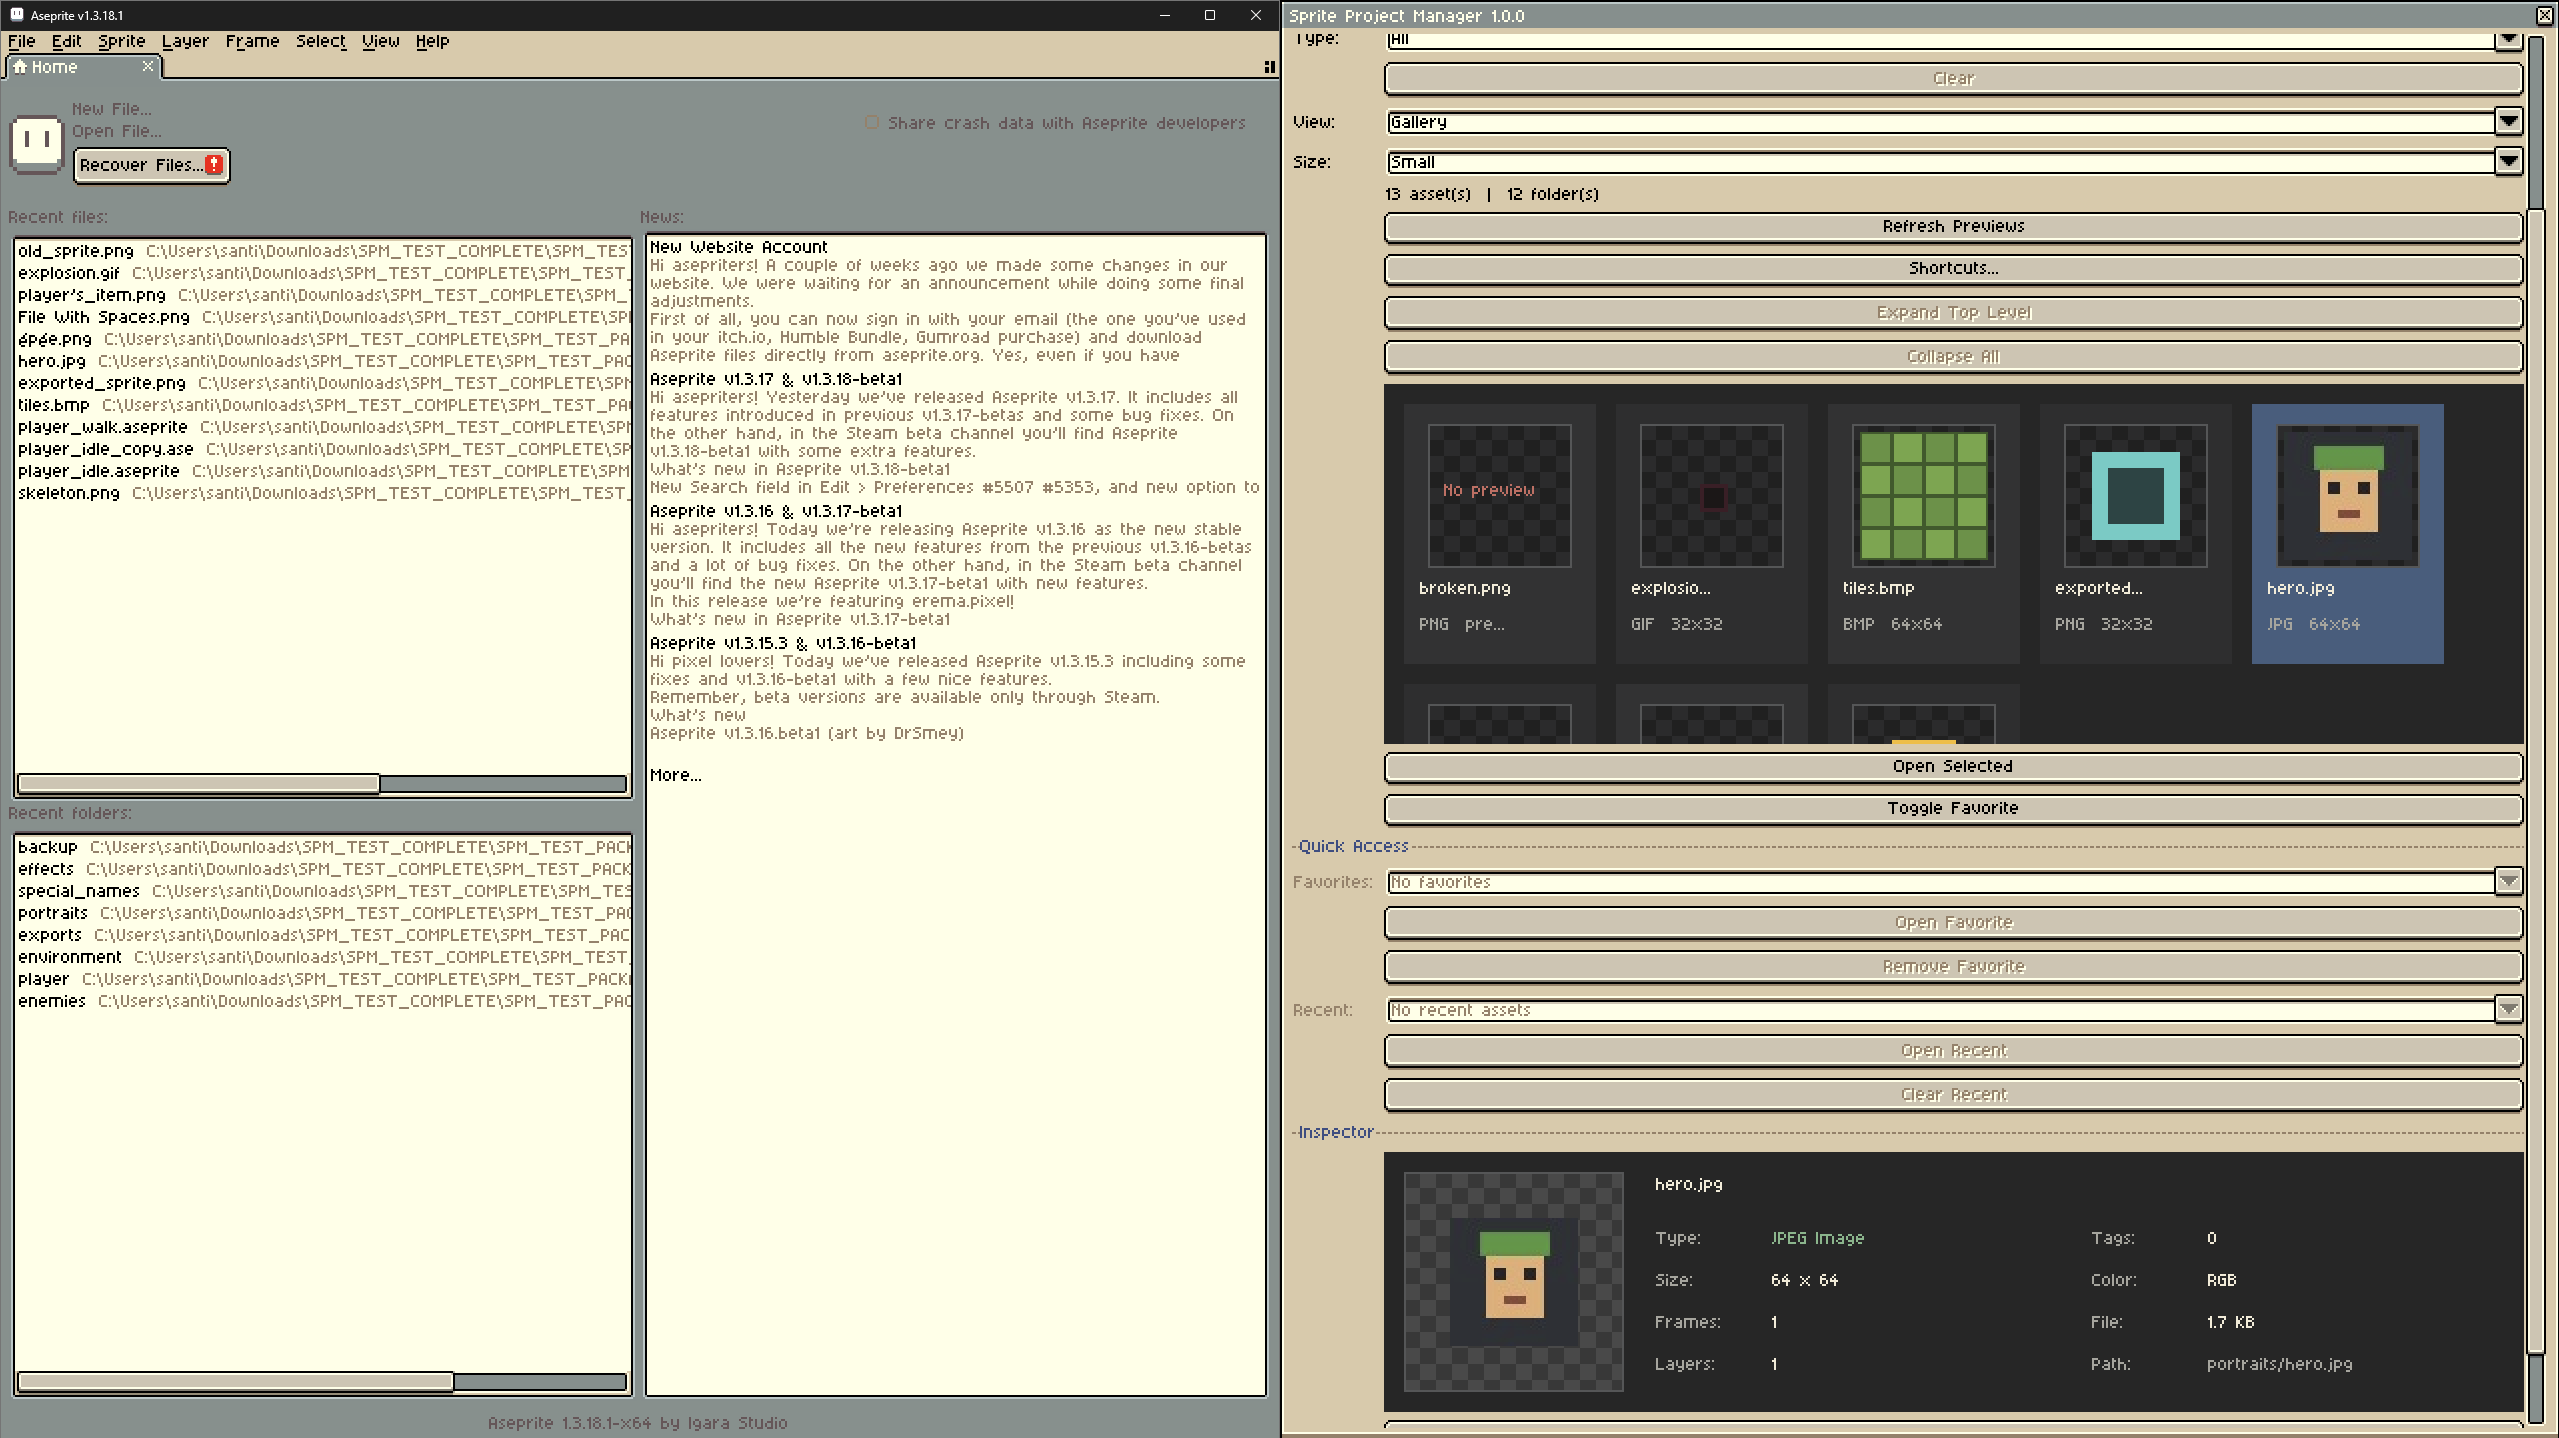Click Remove Favorite button
This screenshot has width=2559, height=1438.
point(1954,966)
